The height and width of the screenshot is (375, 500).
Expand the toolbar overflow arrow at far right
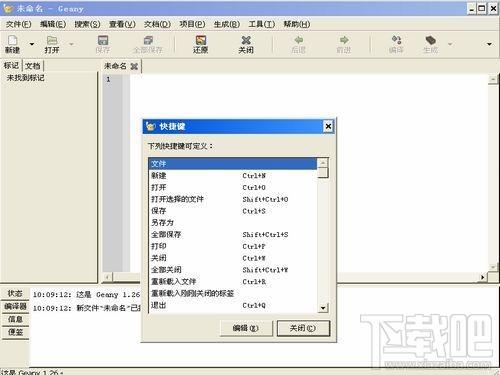tap(489, 44)
